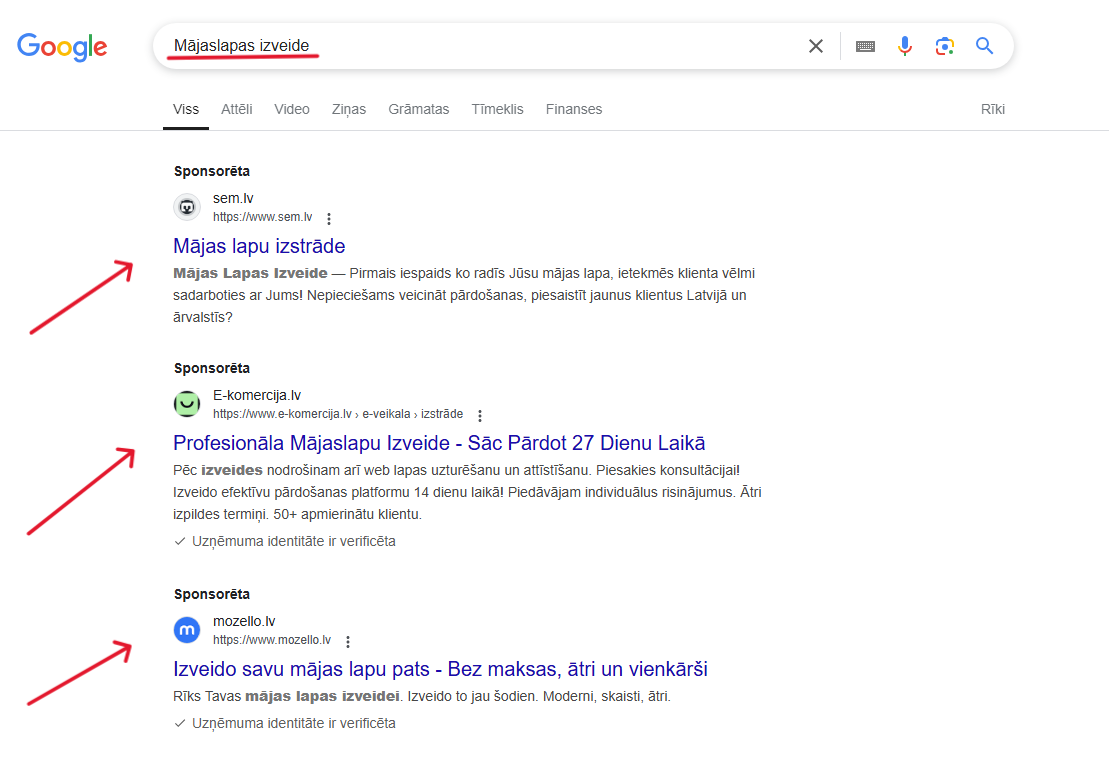Open three-dot menu for mozello.lv ad
Image resolution: width=1109 pixels, height=764 pixels.
(347, 641)
